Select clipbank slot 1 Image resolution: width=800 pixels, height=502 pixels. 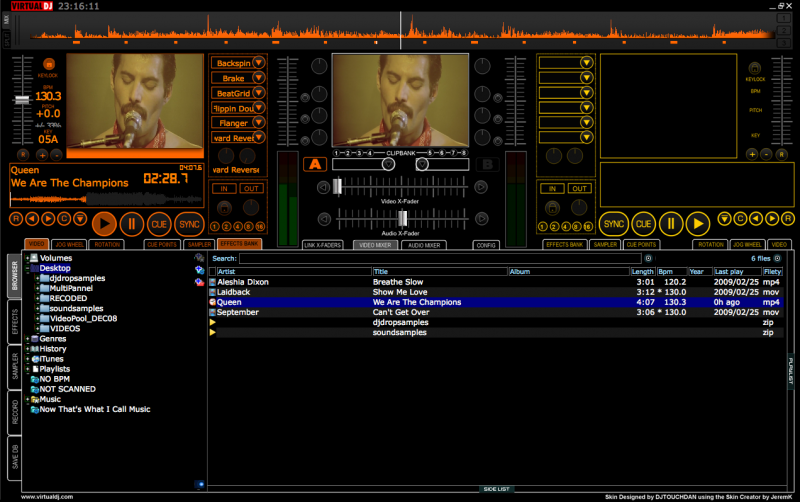pos(336,153)
